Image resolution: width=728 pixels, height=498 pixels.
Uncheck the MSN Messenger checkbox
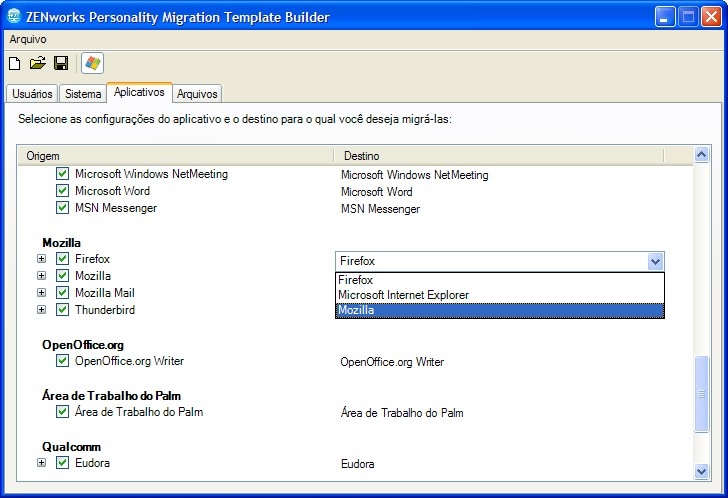point(63,207)
